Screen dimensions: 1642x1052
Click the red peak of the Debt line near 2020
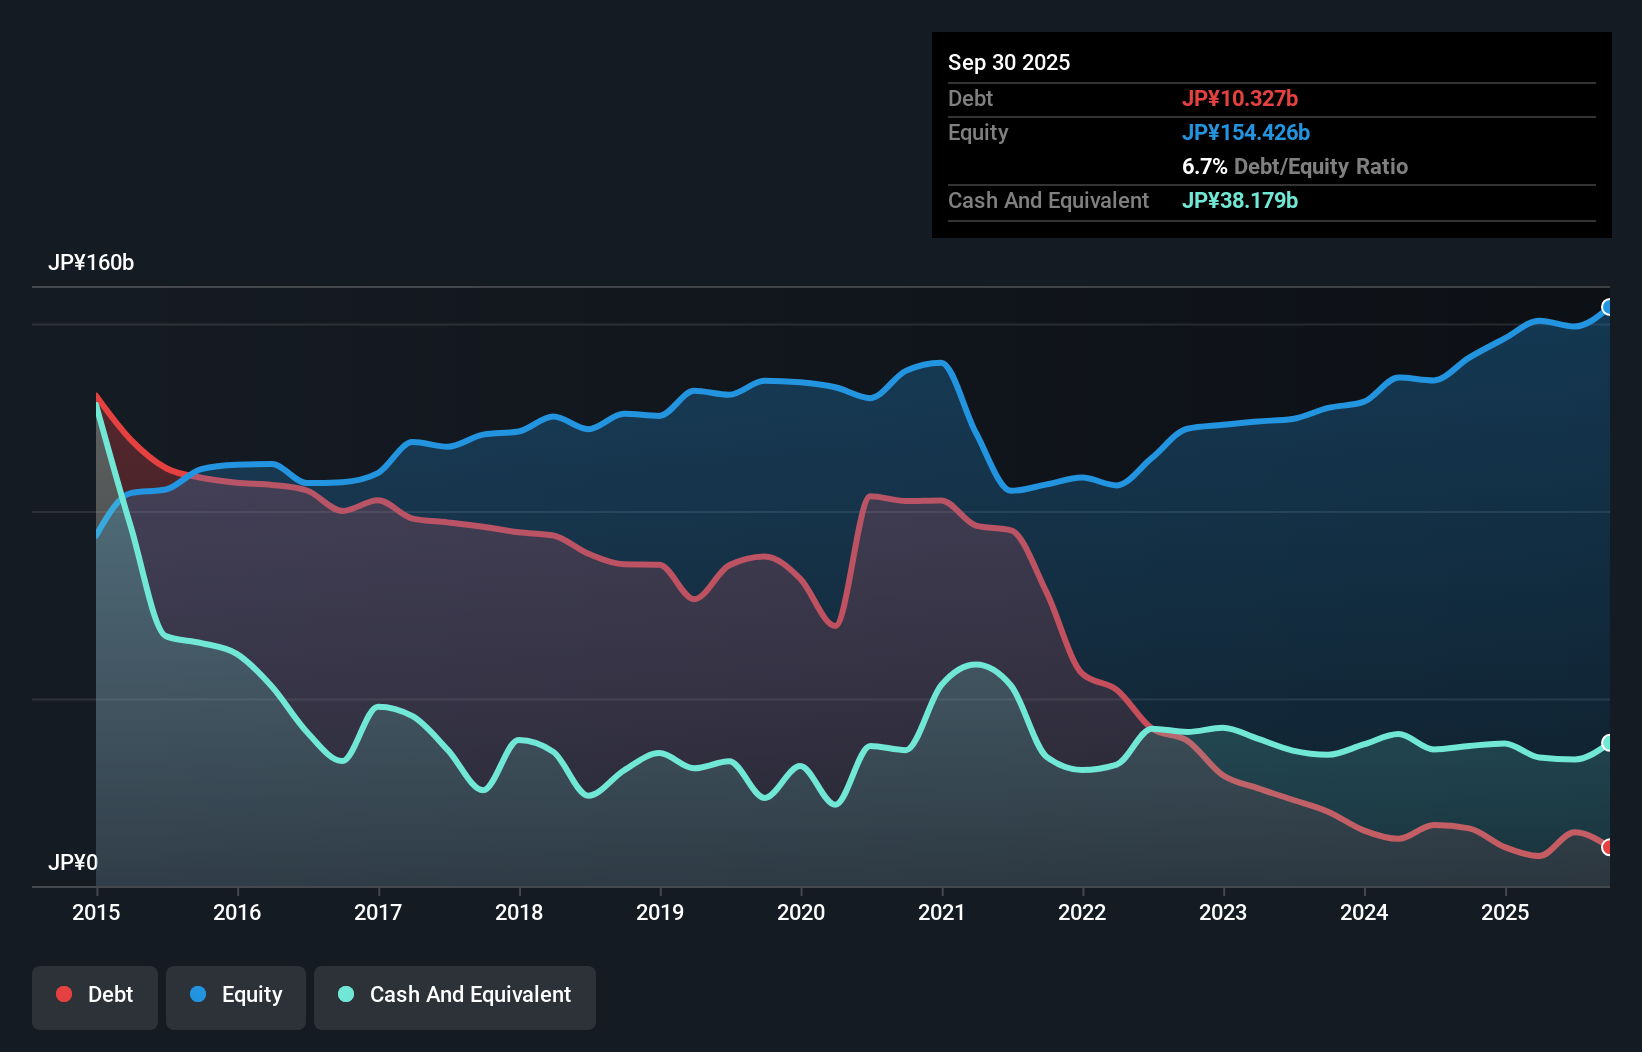873,496
